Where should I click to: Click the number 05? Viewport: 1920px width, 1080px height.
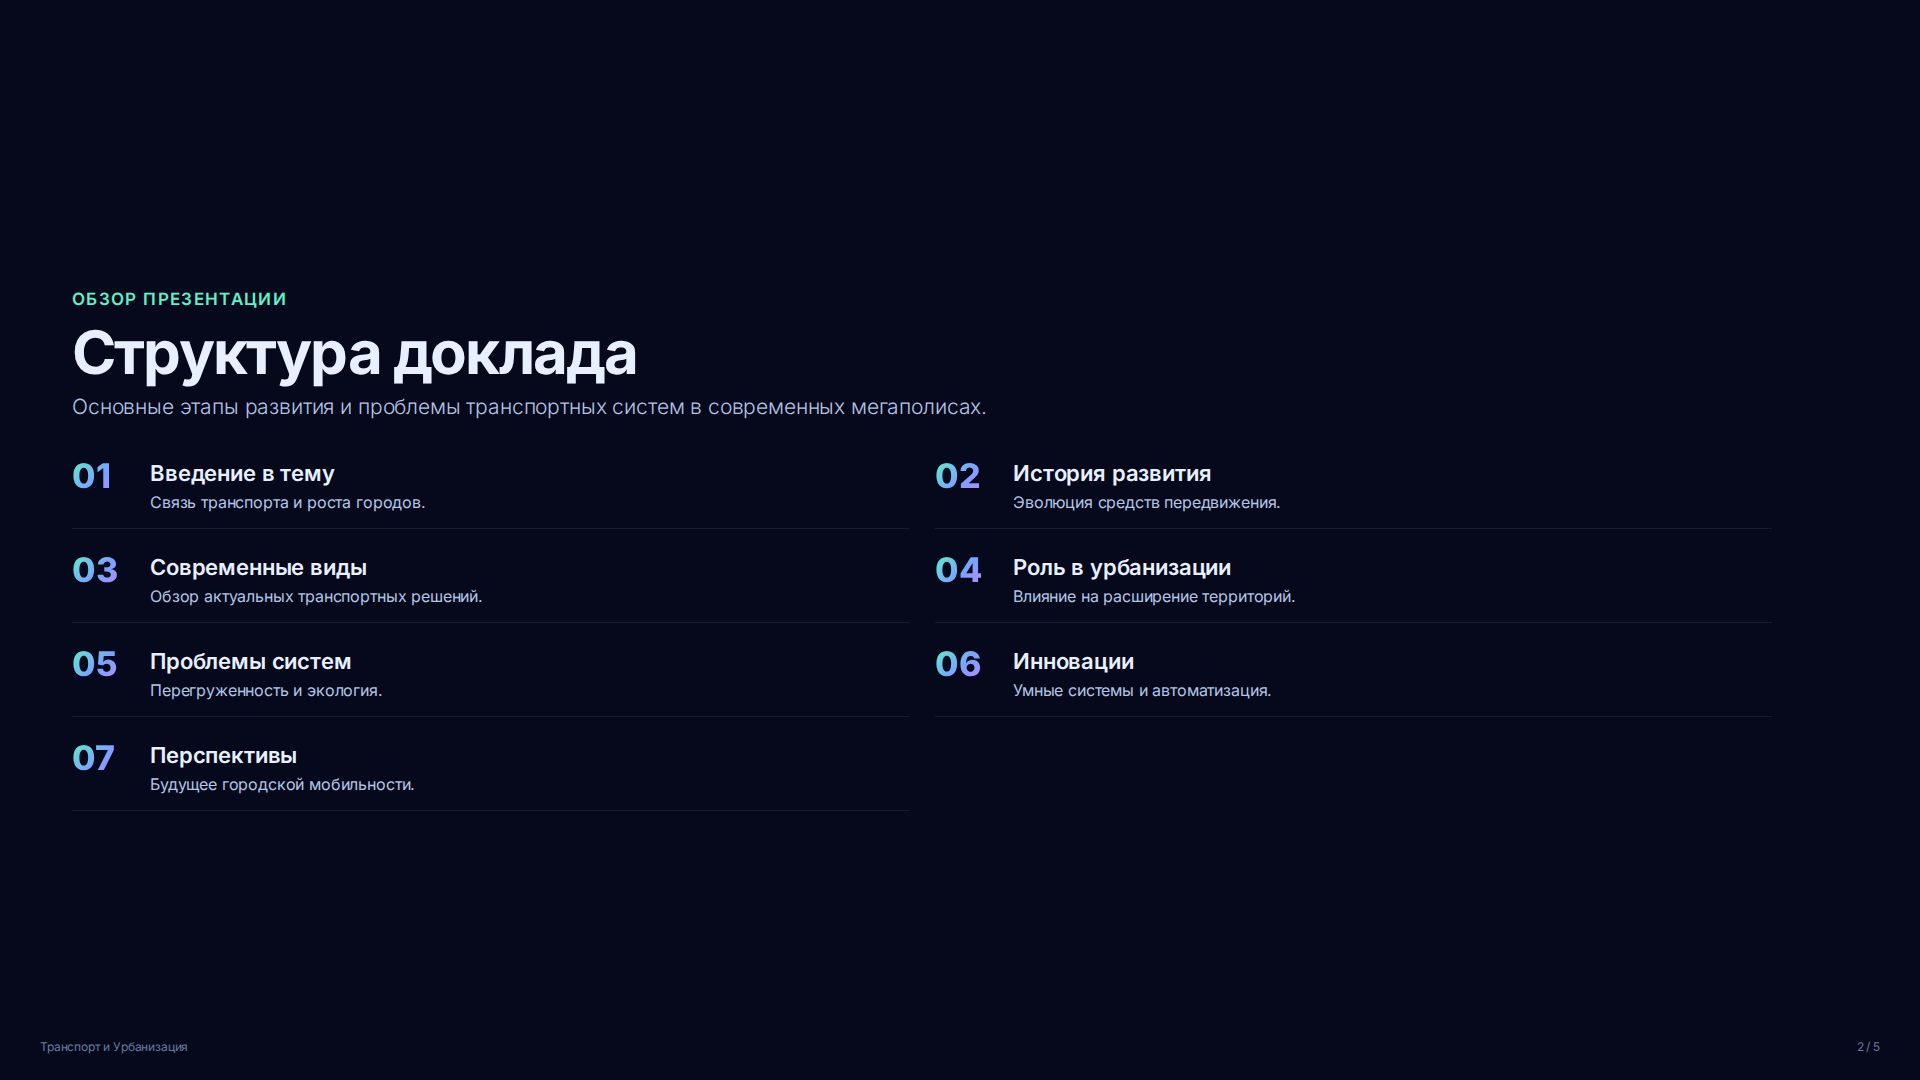(94, 664)
